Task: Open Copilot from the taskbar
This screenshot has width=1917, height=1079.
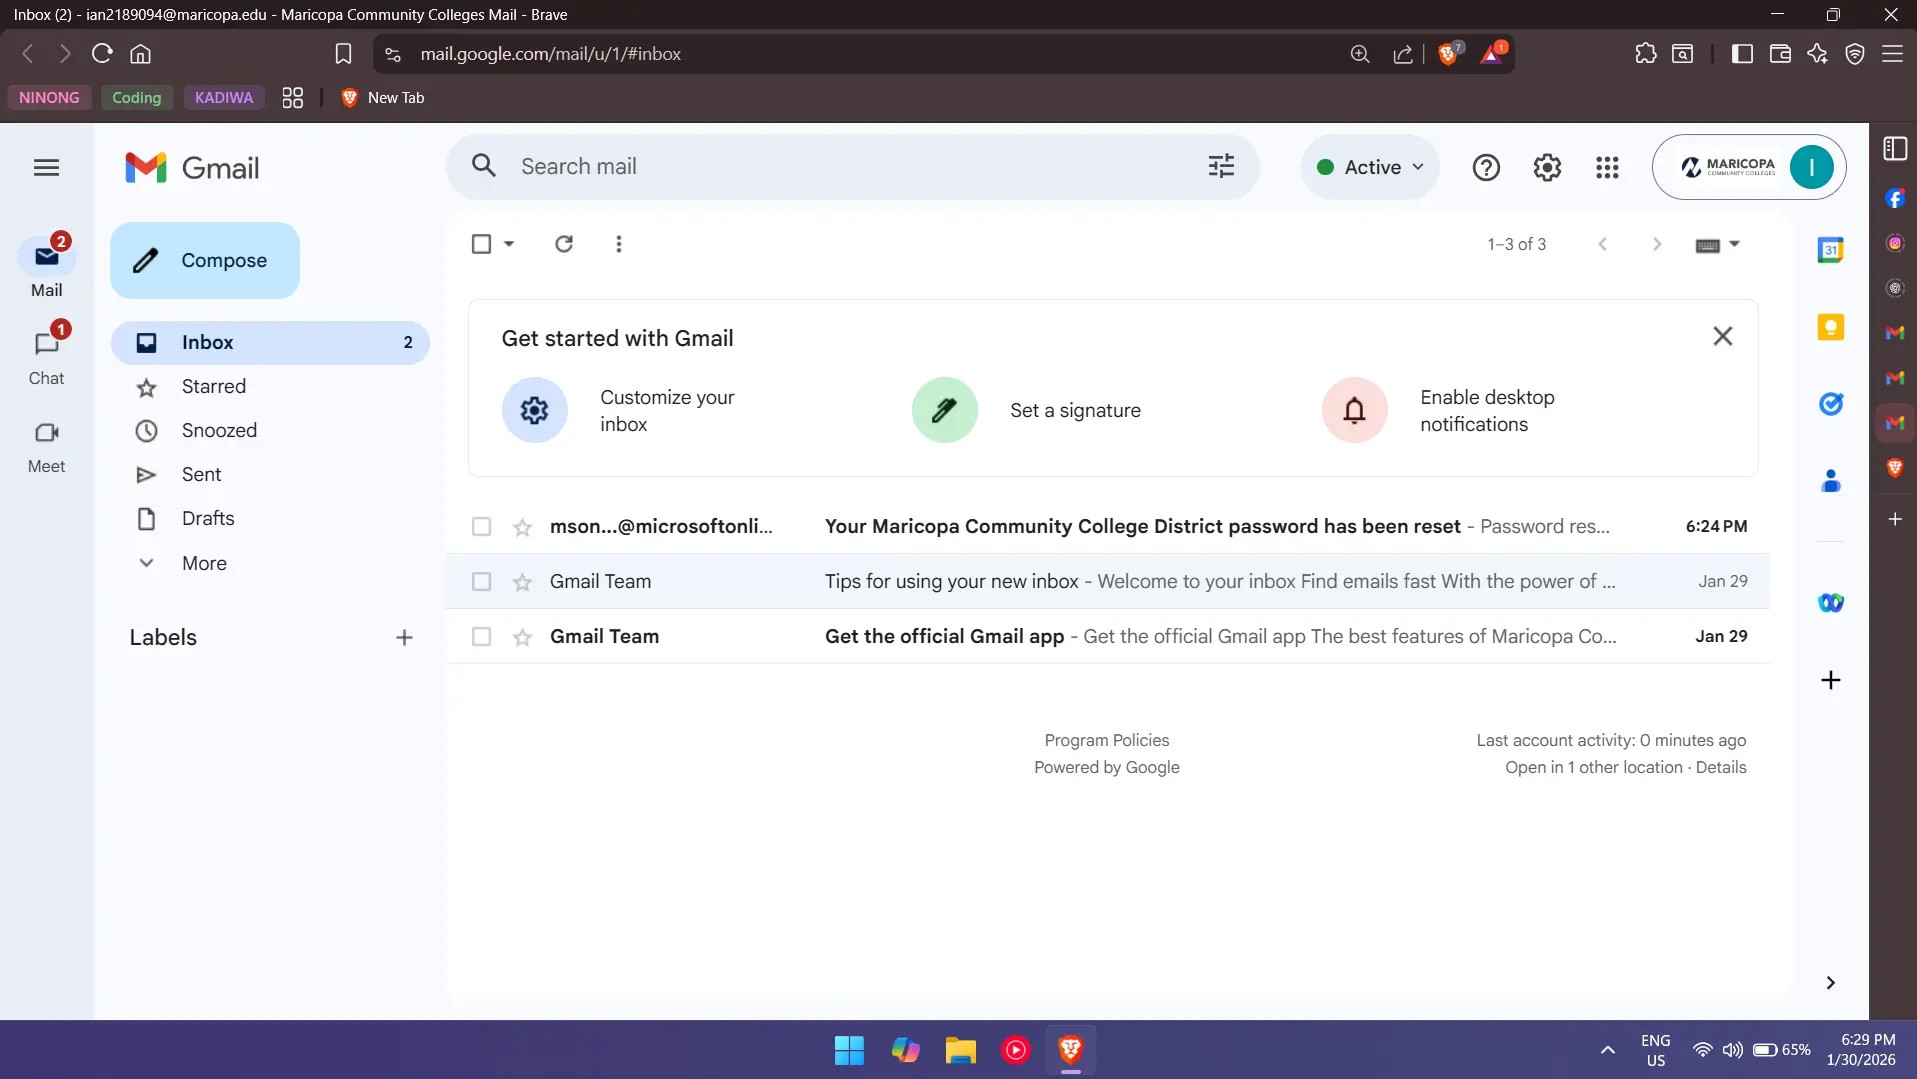Action: click(905, 1050)
